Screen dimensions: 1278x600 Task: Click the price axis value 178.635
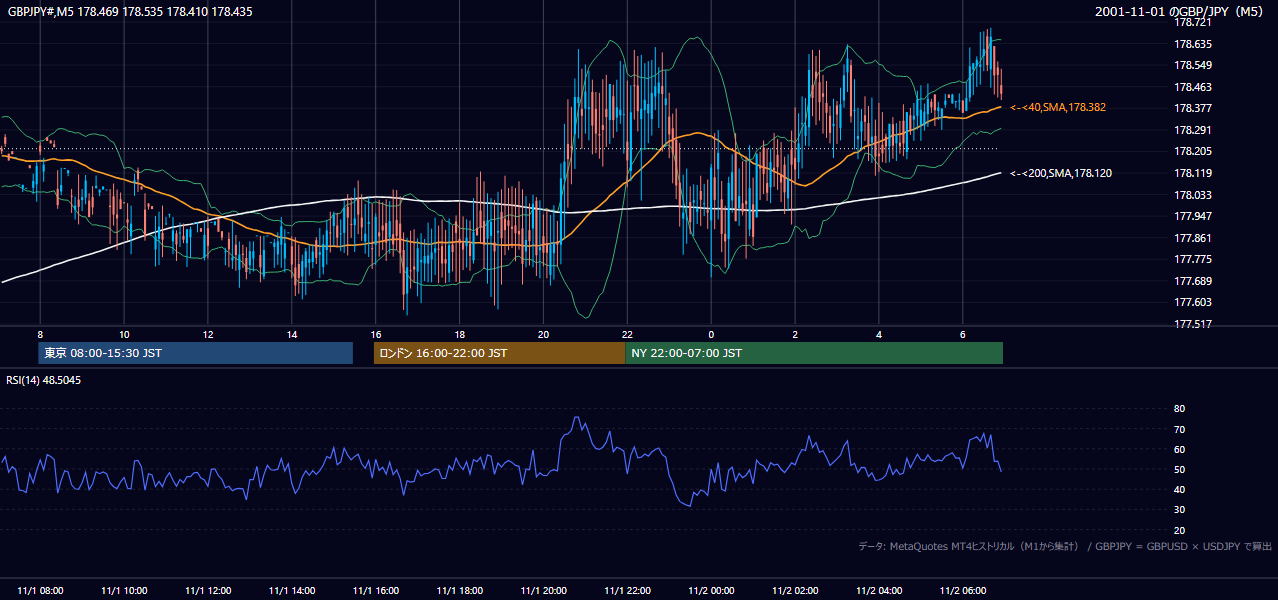1192,44
